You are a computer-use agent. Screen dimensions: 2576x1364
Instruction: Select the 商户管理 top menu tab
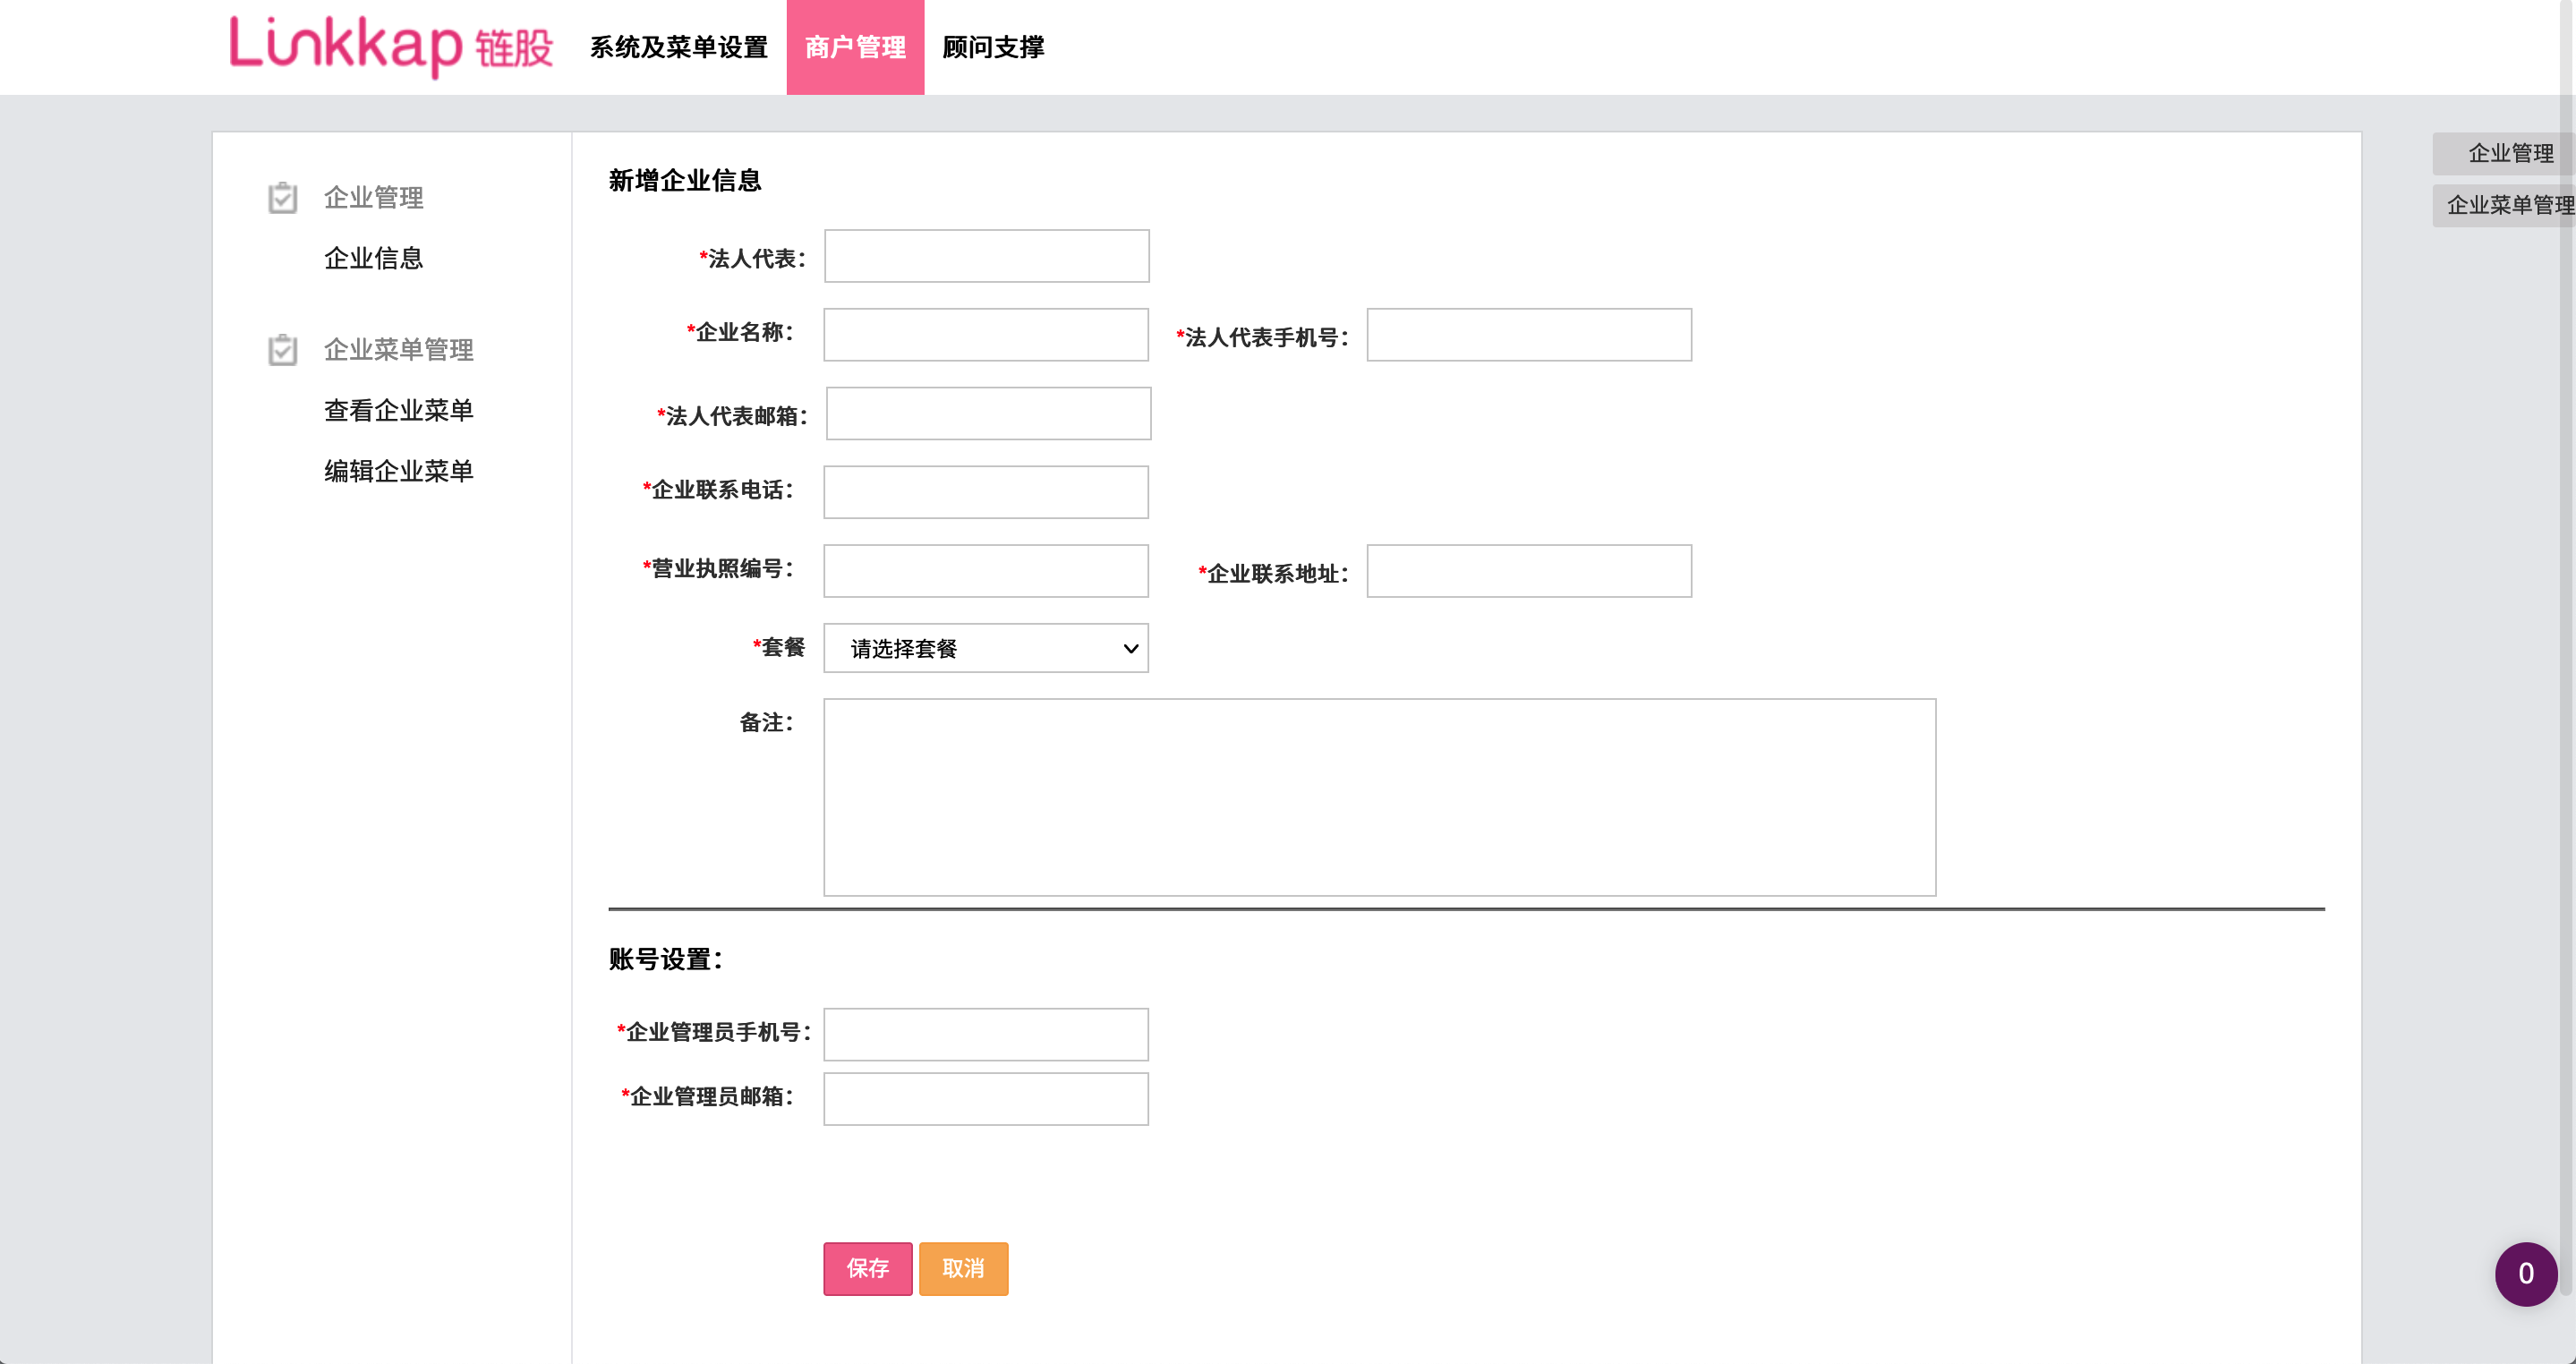(x=855, y=47)
